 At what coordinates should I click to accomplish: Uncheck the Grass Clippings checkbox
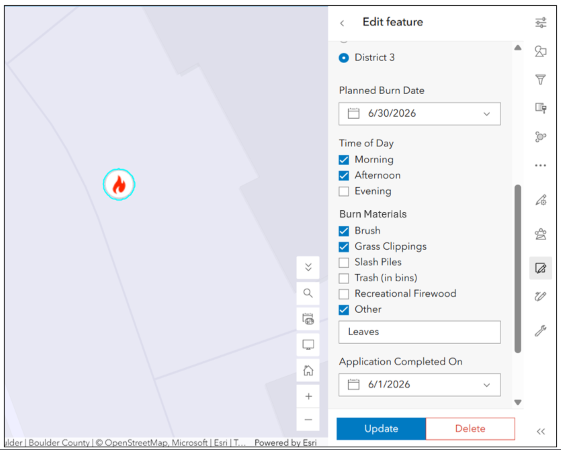[344, 247]
